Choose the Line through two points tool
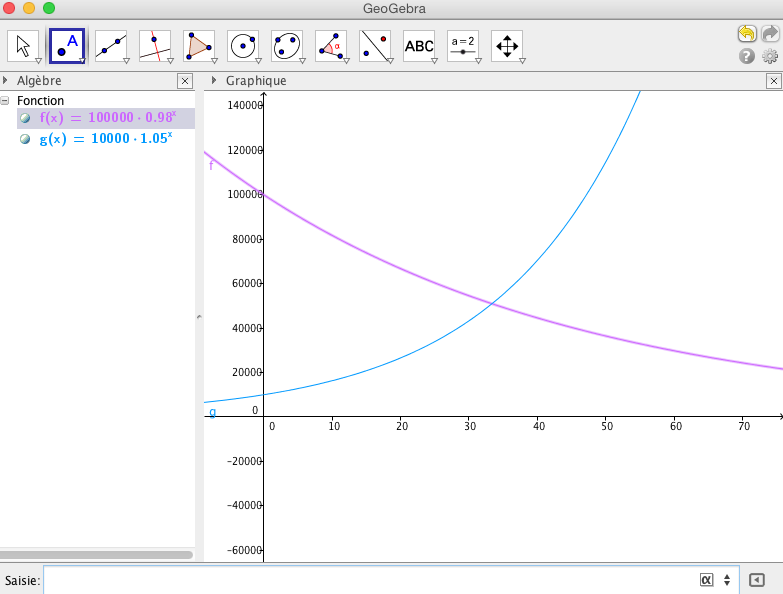Image resolution: width=783 pixels, height=594 pixels. [111, 45]
